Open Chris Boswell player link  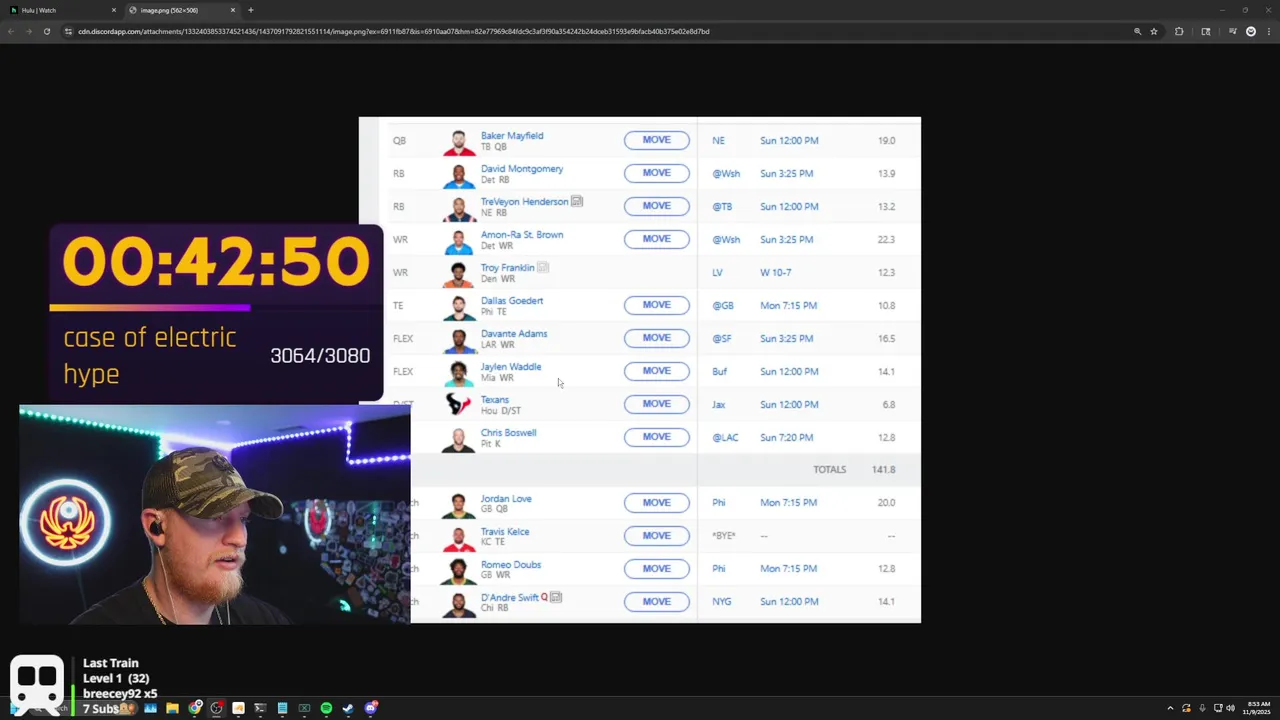coord(508,433)
